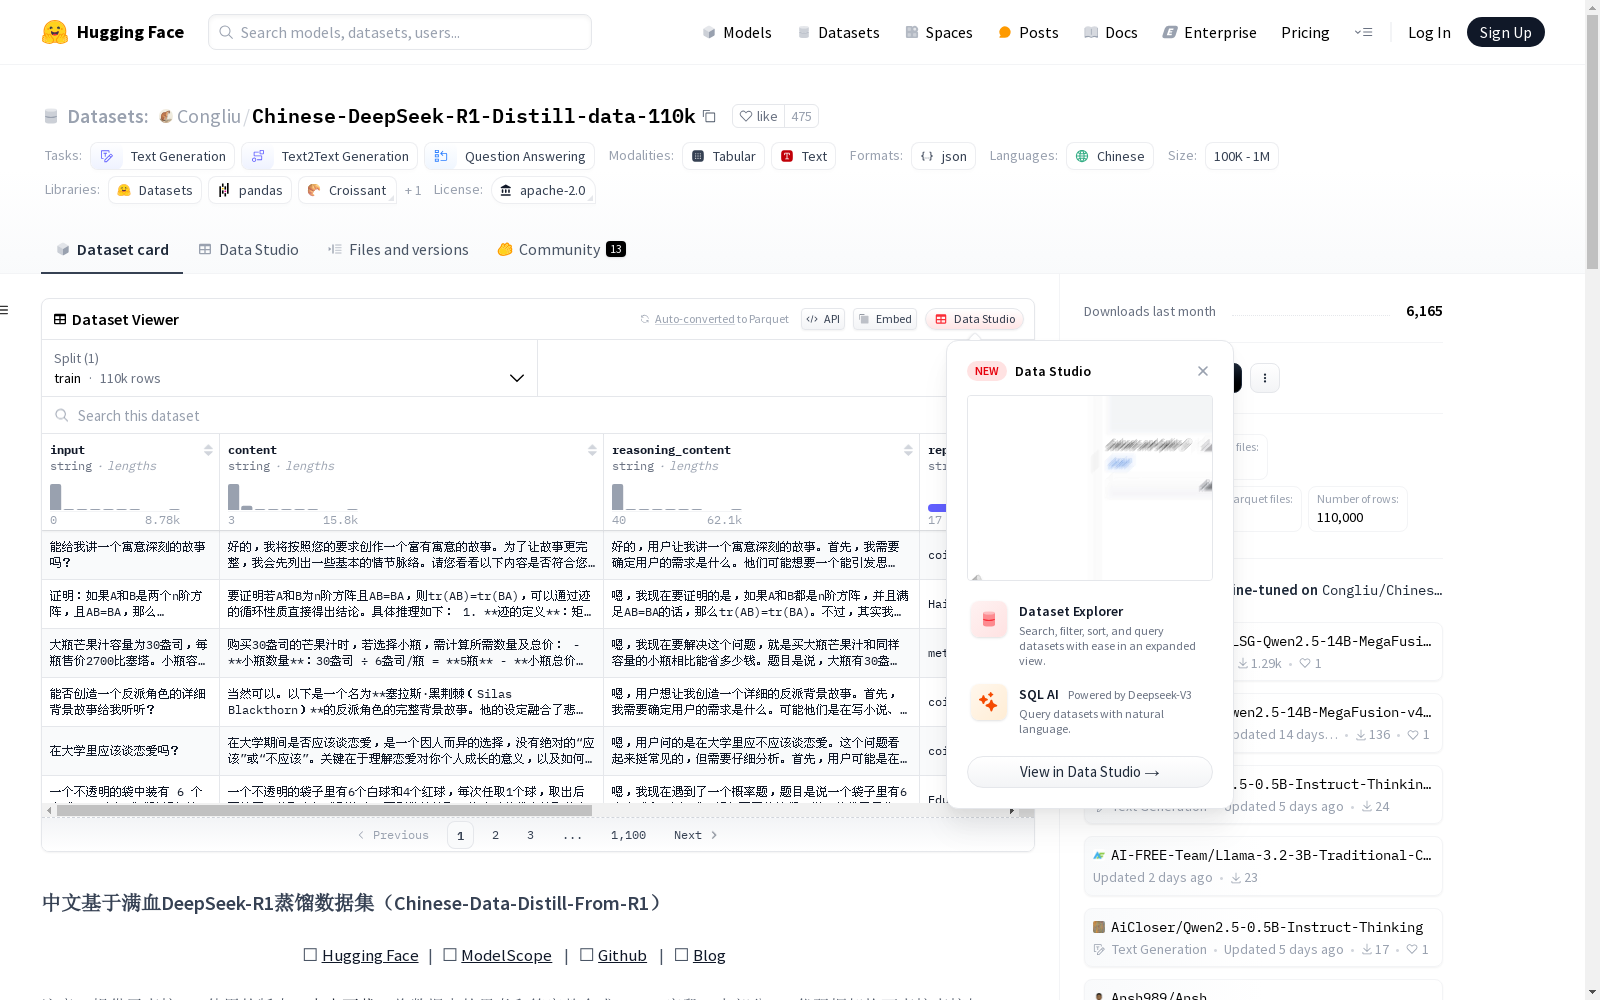Select the json format tag
Screen dimensions: 1600x1000
point(943,156)
